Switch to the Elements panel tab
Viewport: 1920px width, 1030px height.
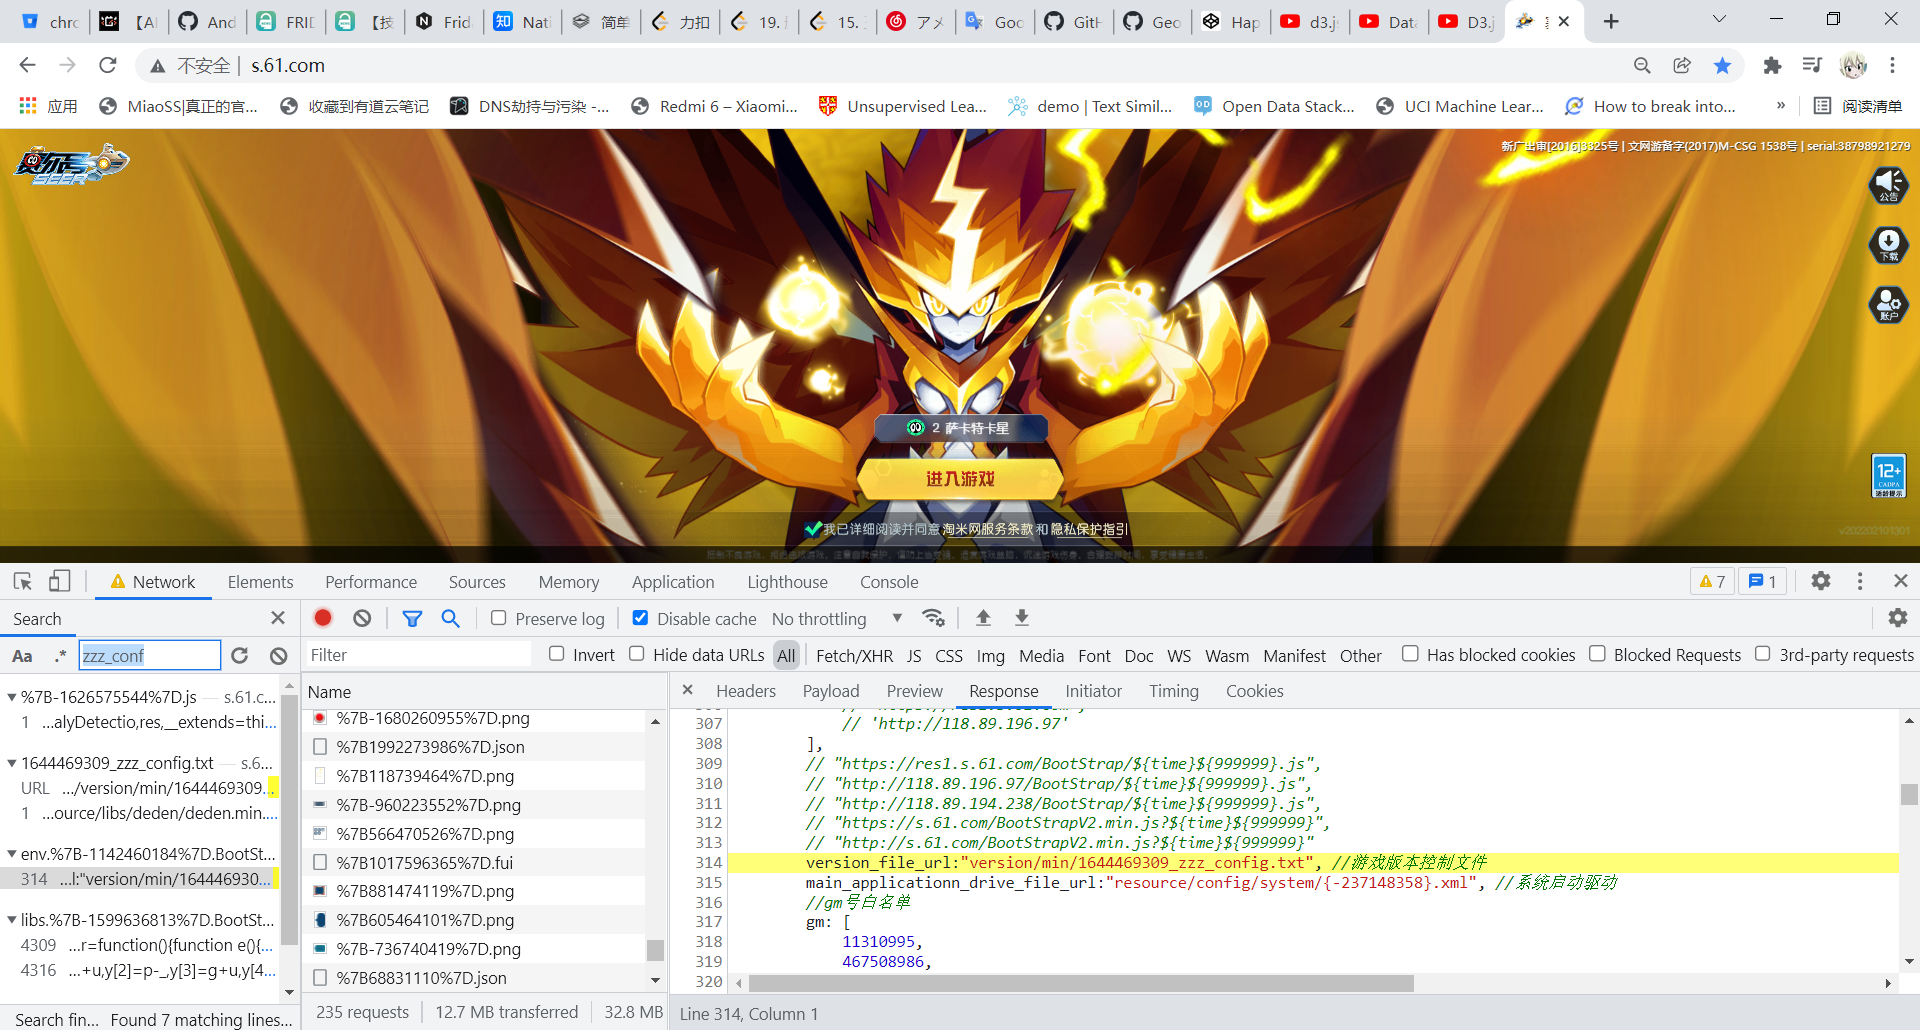pyautogui.click(x=260, y=582)
